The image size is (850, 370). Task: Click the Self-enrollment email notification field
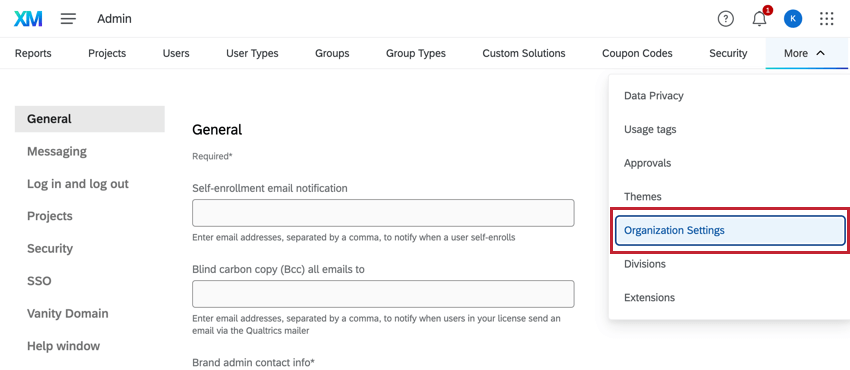click(383, 213)
